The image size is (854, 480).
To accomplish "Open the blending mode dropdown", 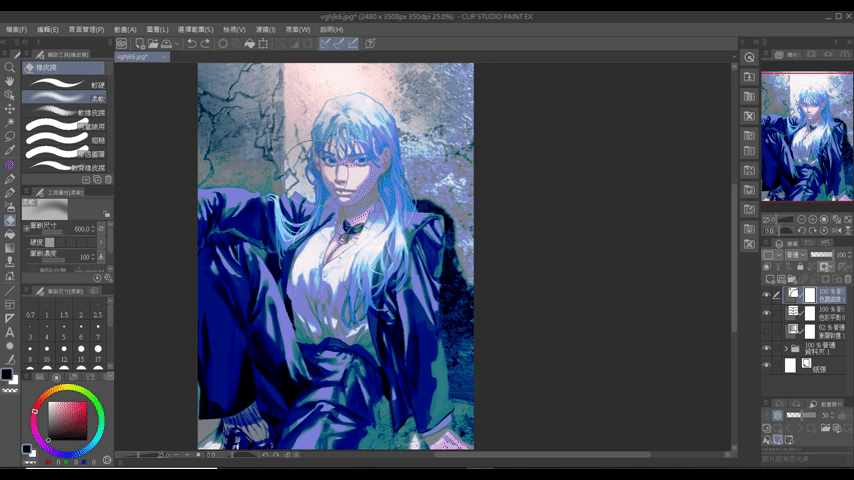I will click(796, 254).
